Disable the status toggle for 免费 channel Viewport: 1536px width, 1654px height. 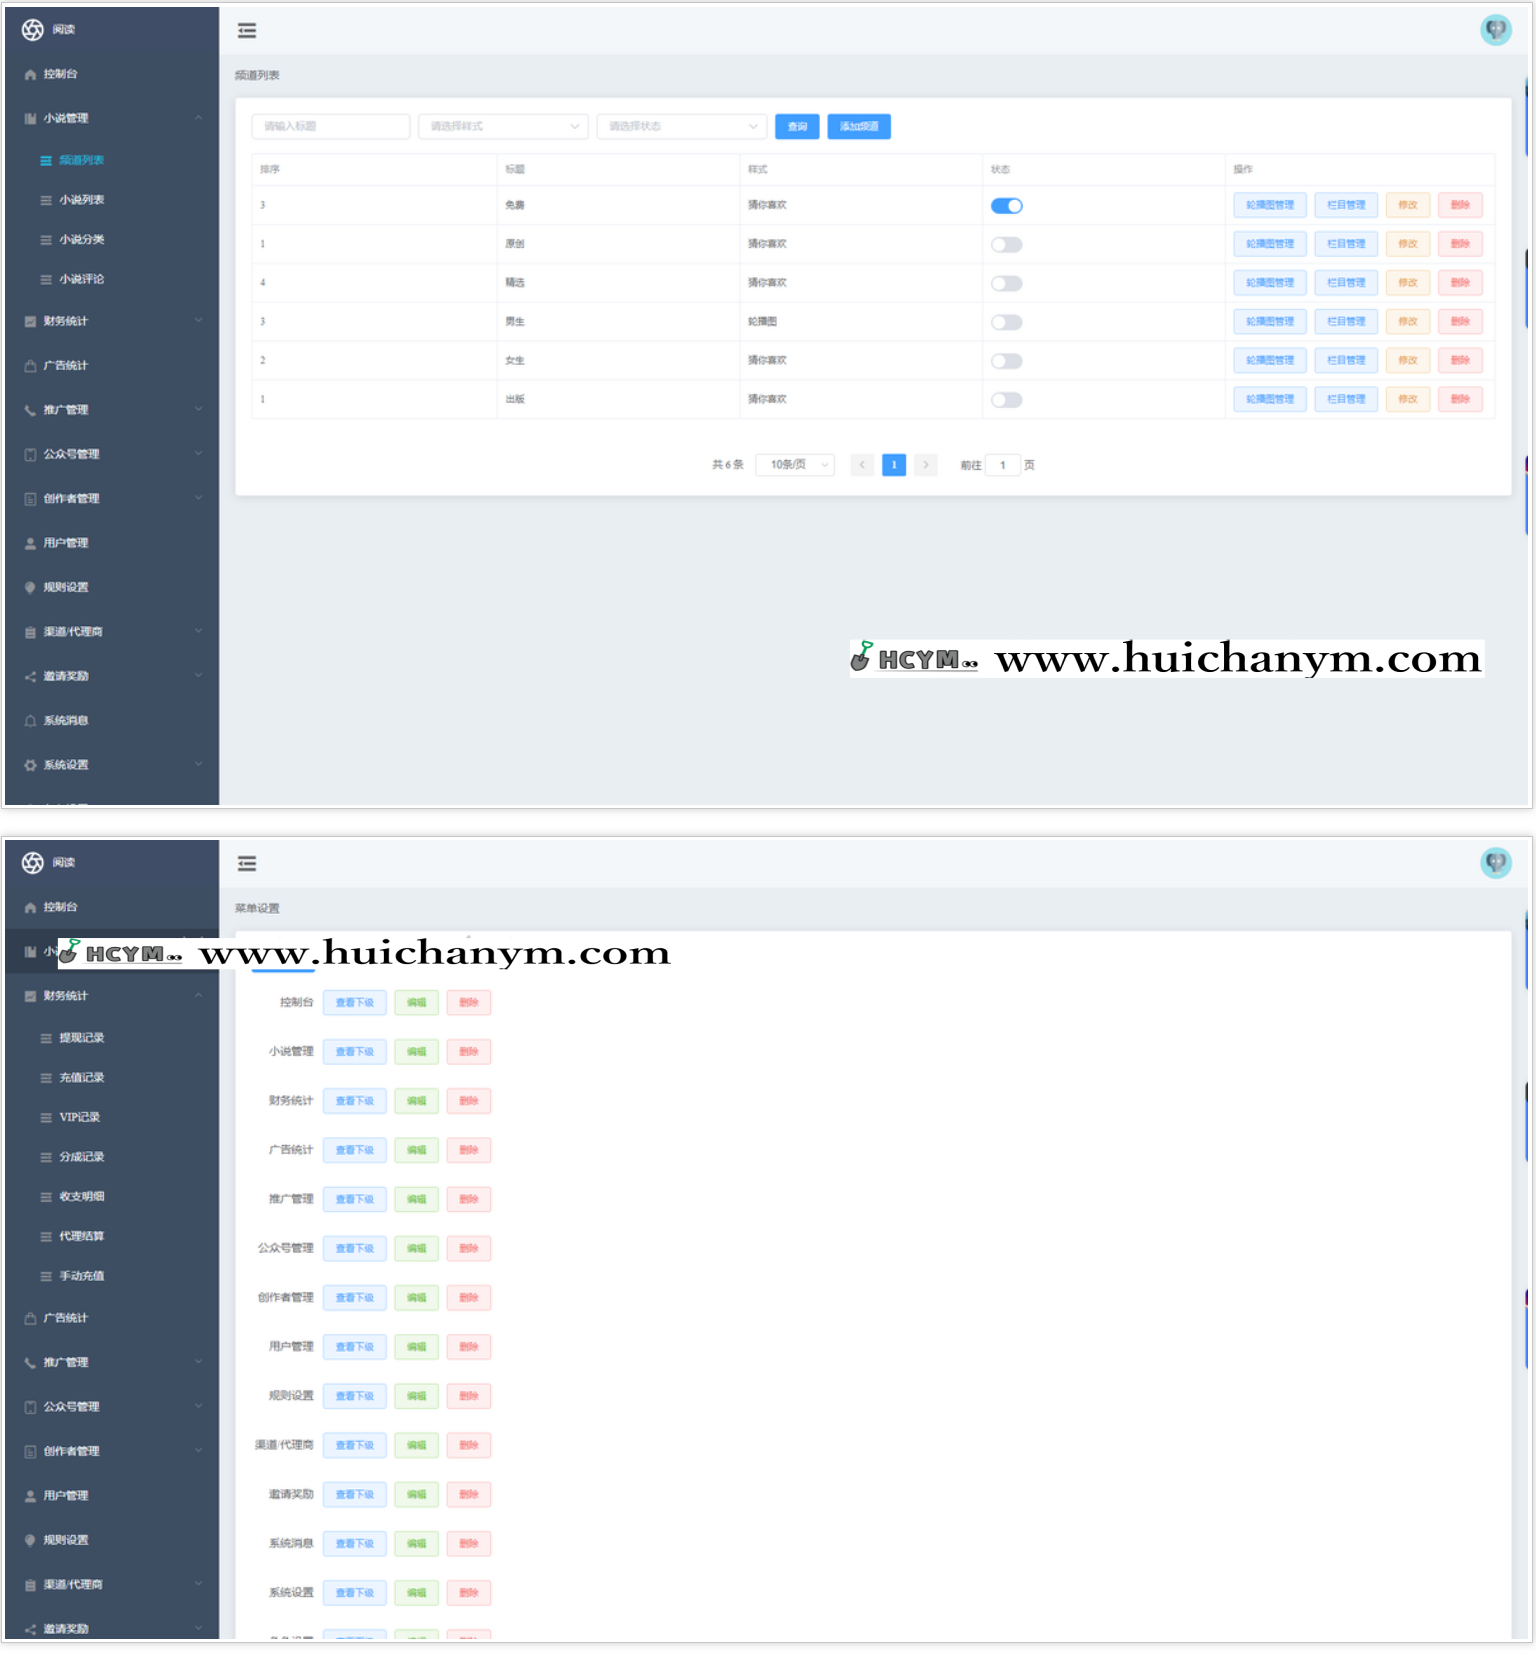(x=1006, y=206)
